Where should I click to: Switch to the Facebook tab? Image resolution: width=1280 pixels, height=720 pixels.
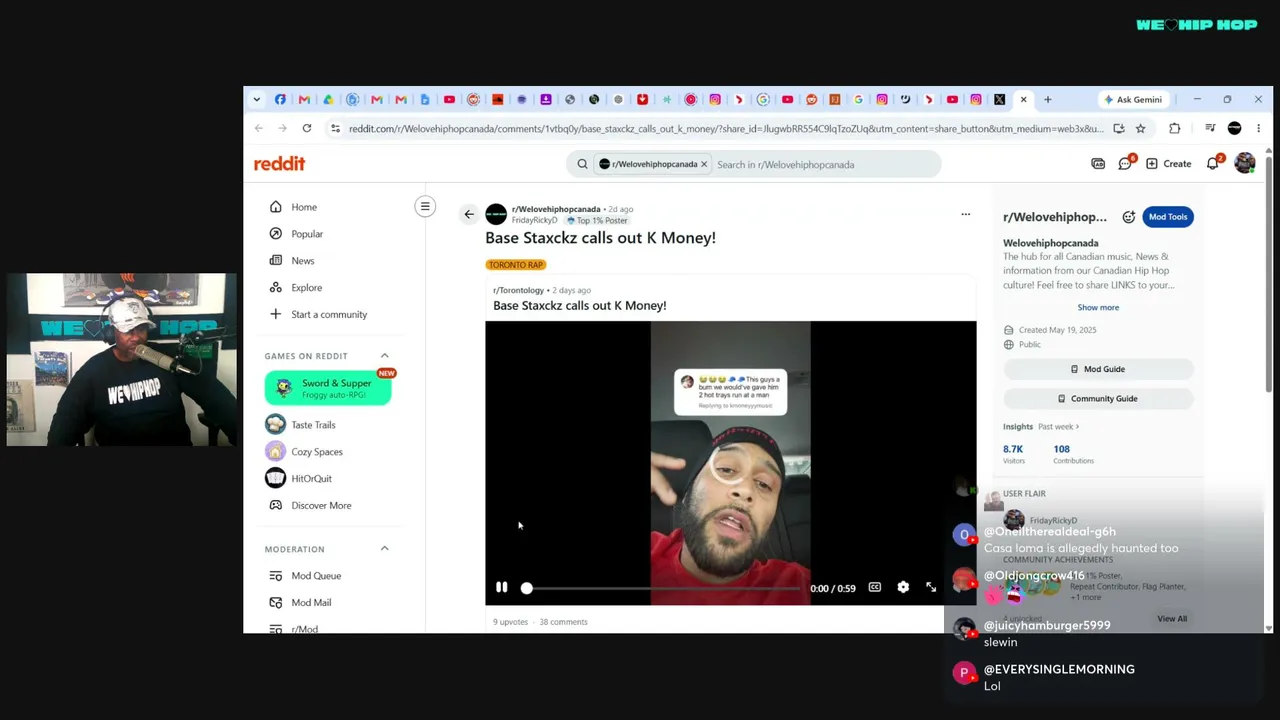(280, 100)
